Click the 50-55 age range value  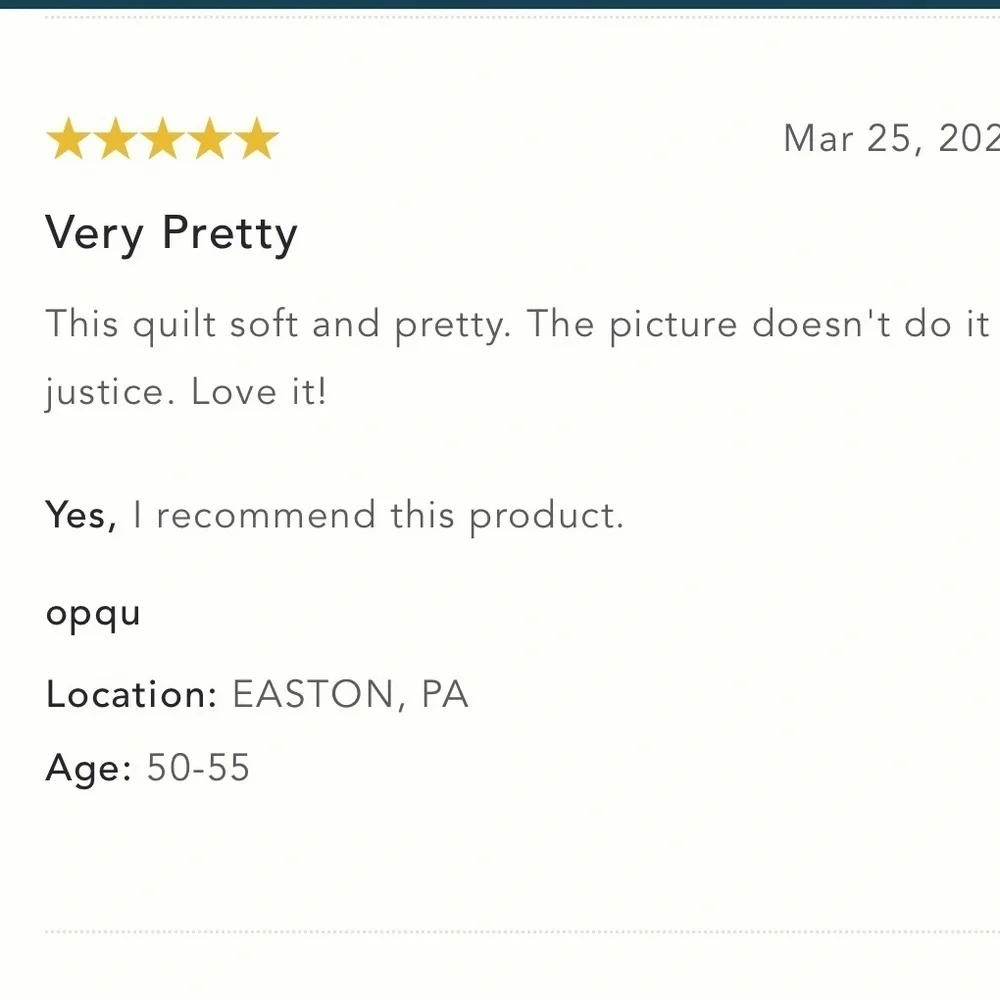pyautogui.click(x=198, y=767)
